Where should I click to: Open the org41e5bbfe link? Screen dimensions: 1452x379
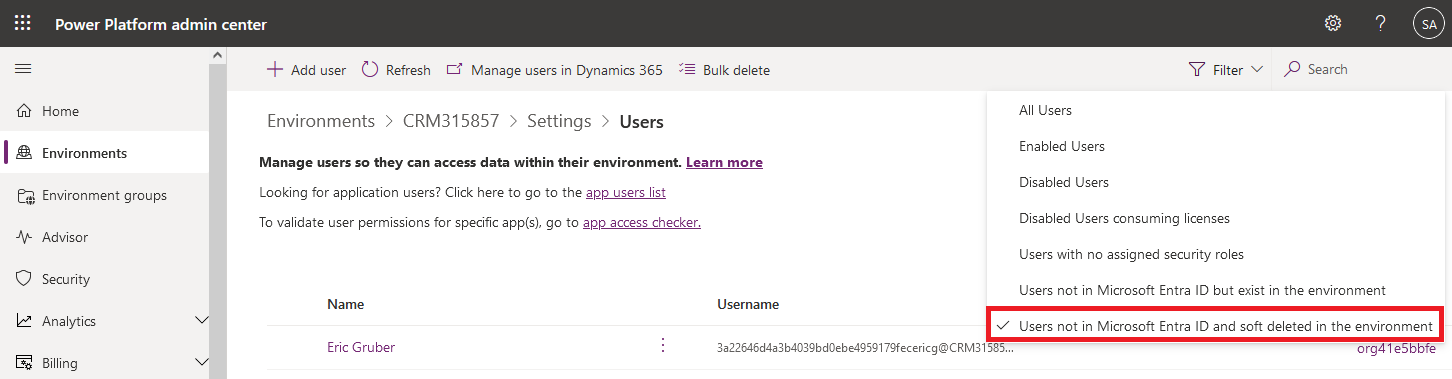[x=1396, y=348]
